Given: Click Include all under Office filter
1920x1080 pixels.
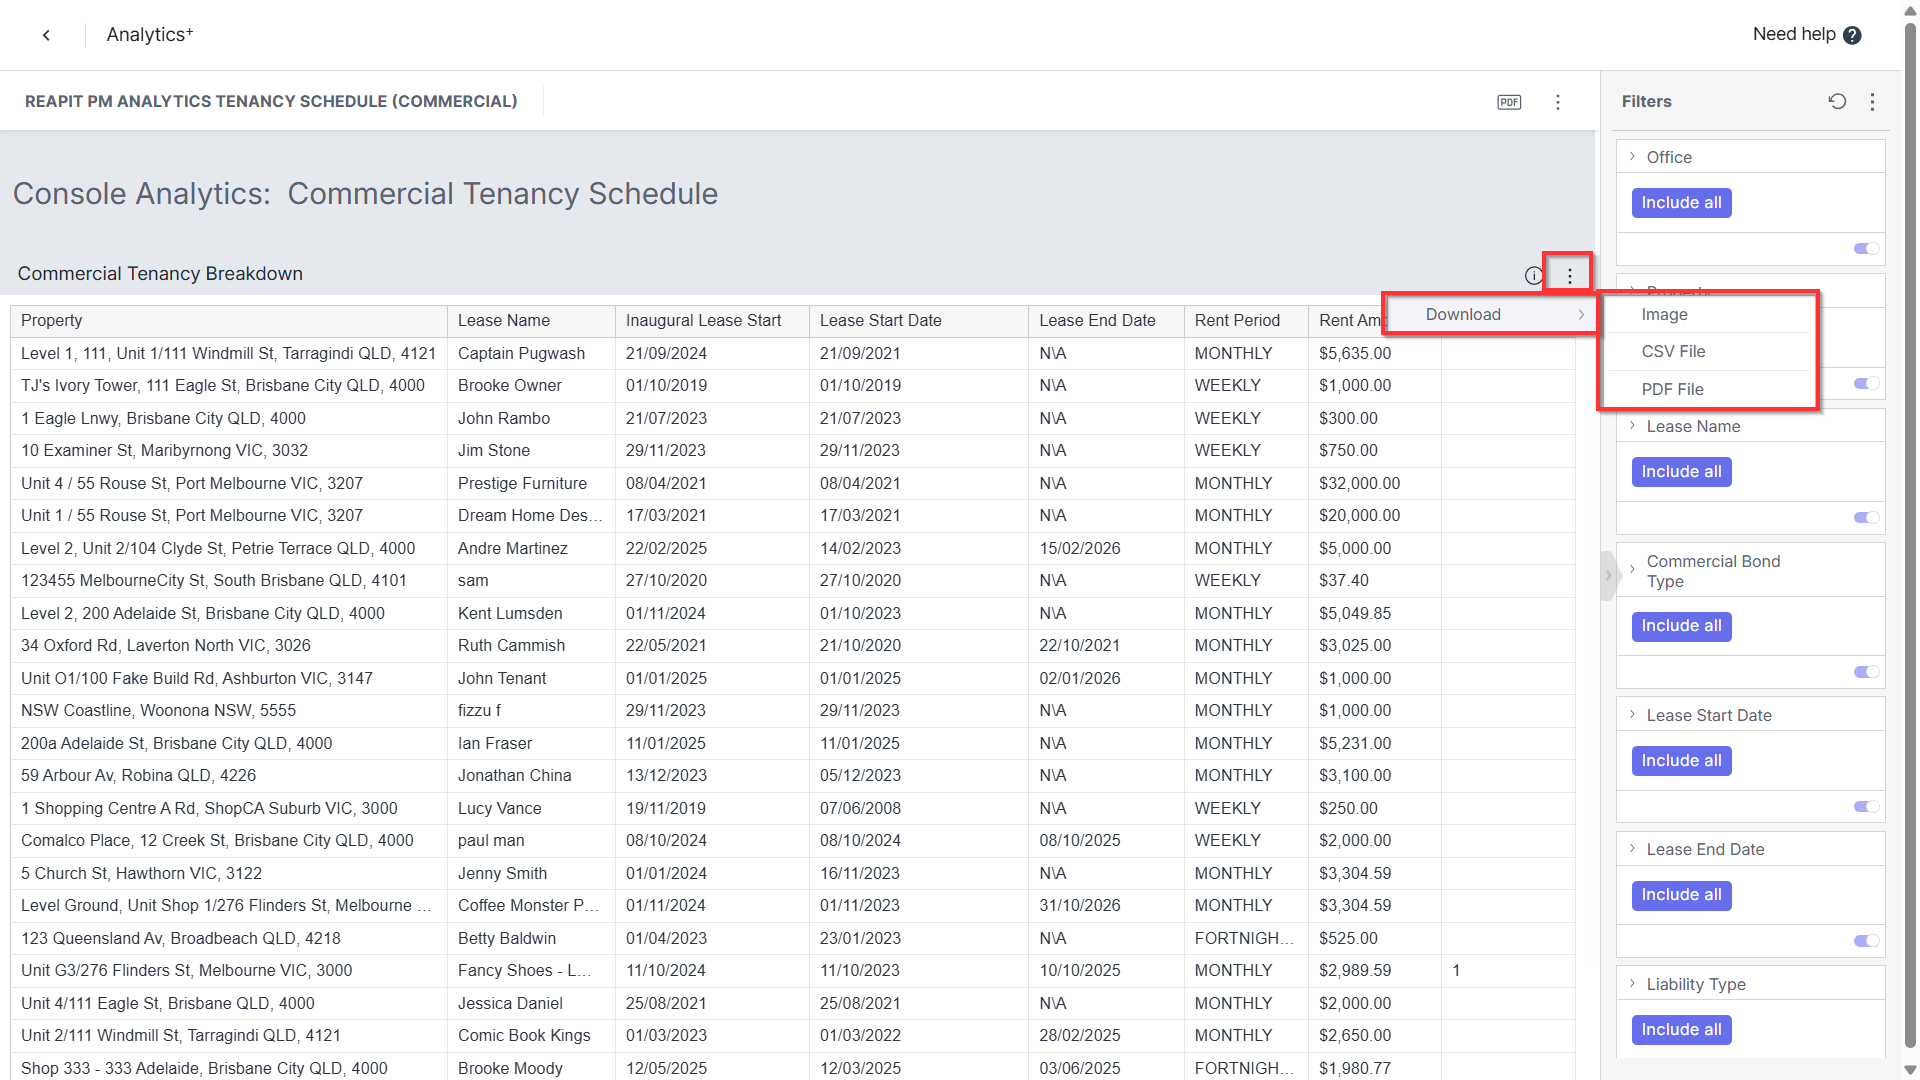Looking at the screenshot, I should pos(1681,203).
